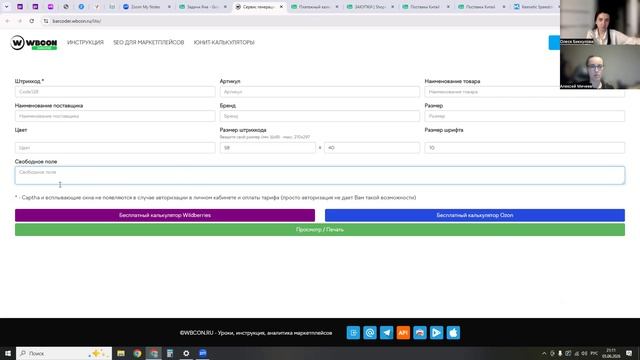Screen dimensions: 640x360
Task: Focus the Артикул input field
Action: coord(320,92)
